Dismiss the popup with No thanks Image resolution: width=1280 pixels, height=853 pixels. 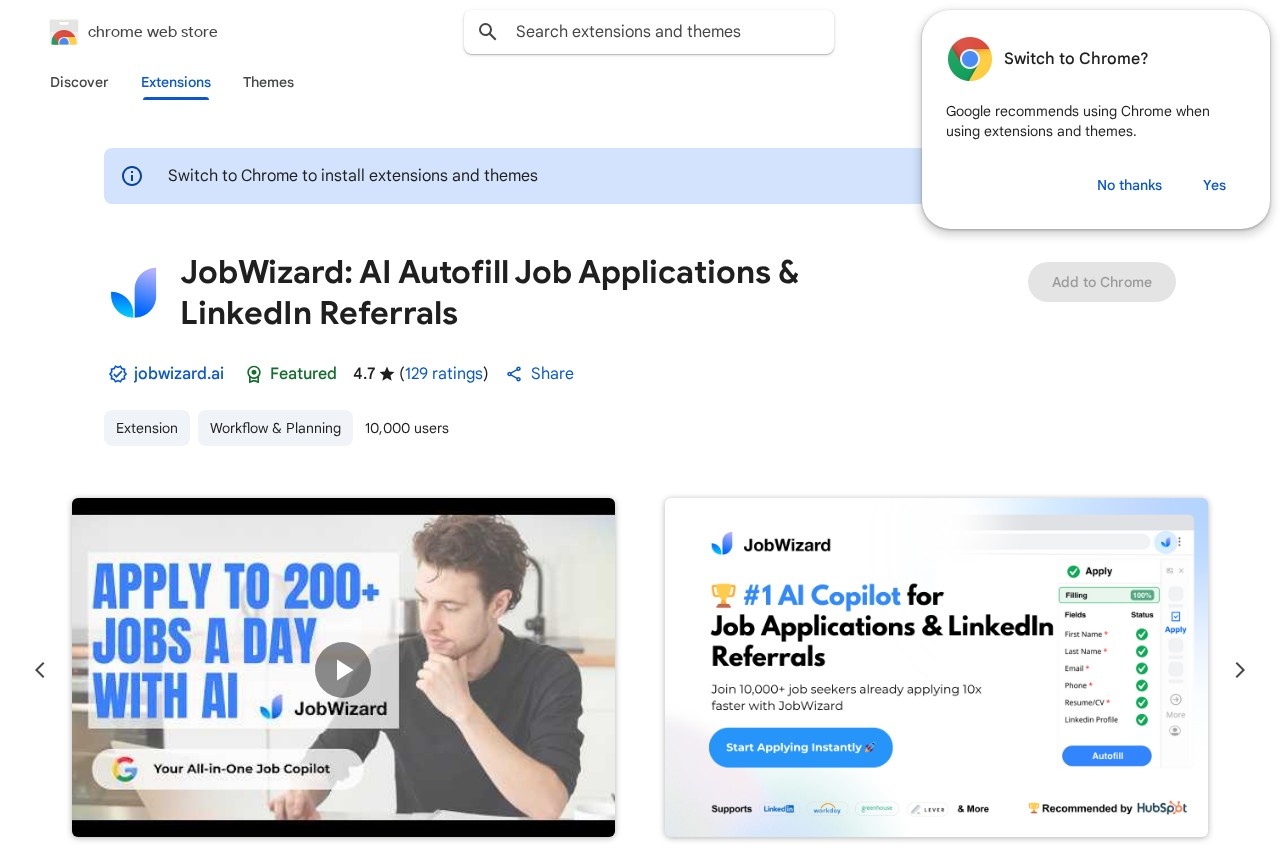pos(1129,185)
